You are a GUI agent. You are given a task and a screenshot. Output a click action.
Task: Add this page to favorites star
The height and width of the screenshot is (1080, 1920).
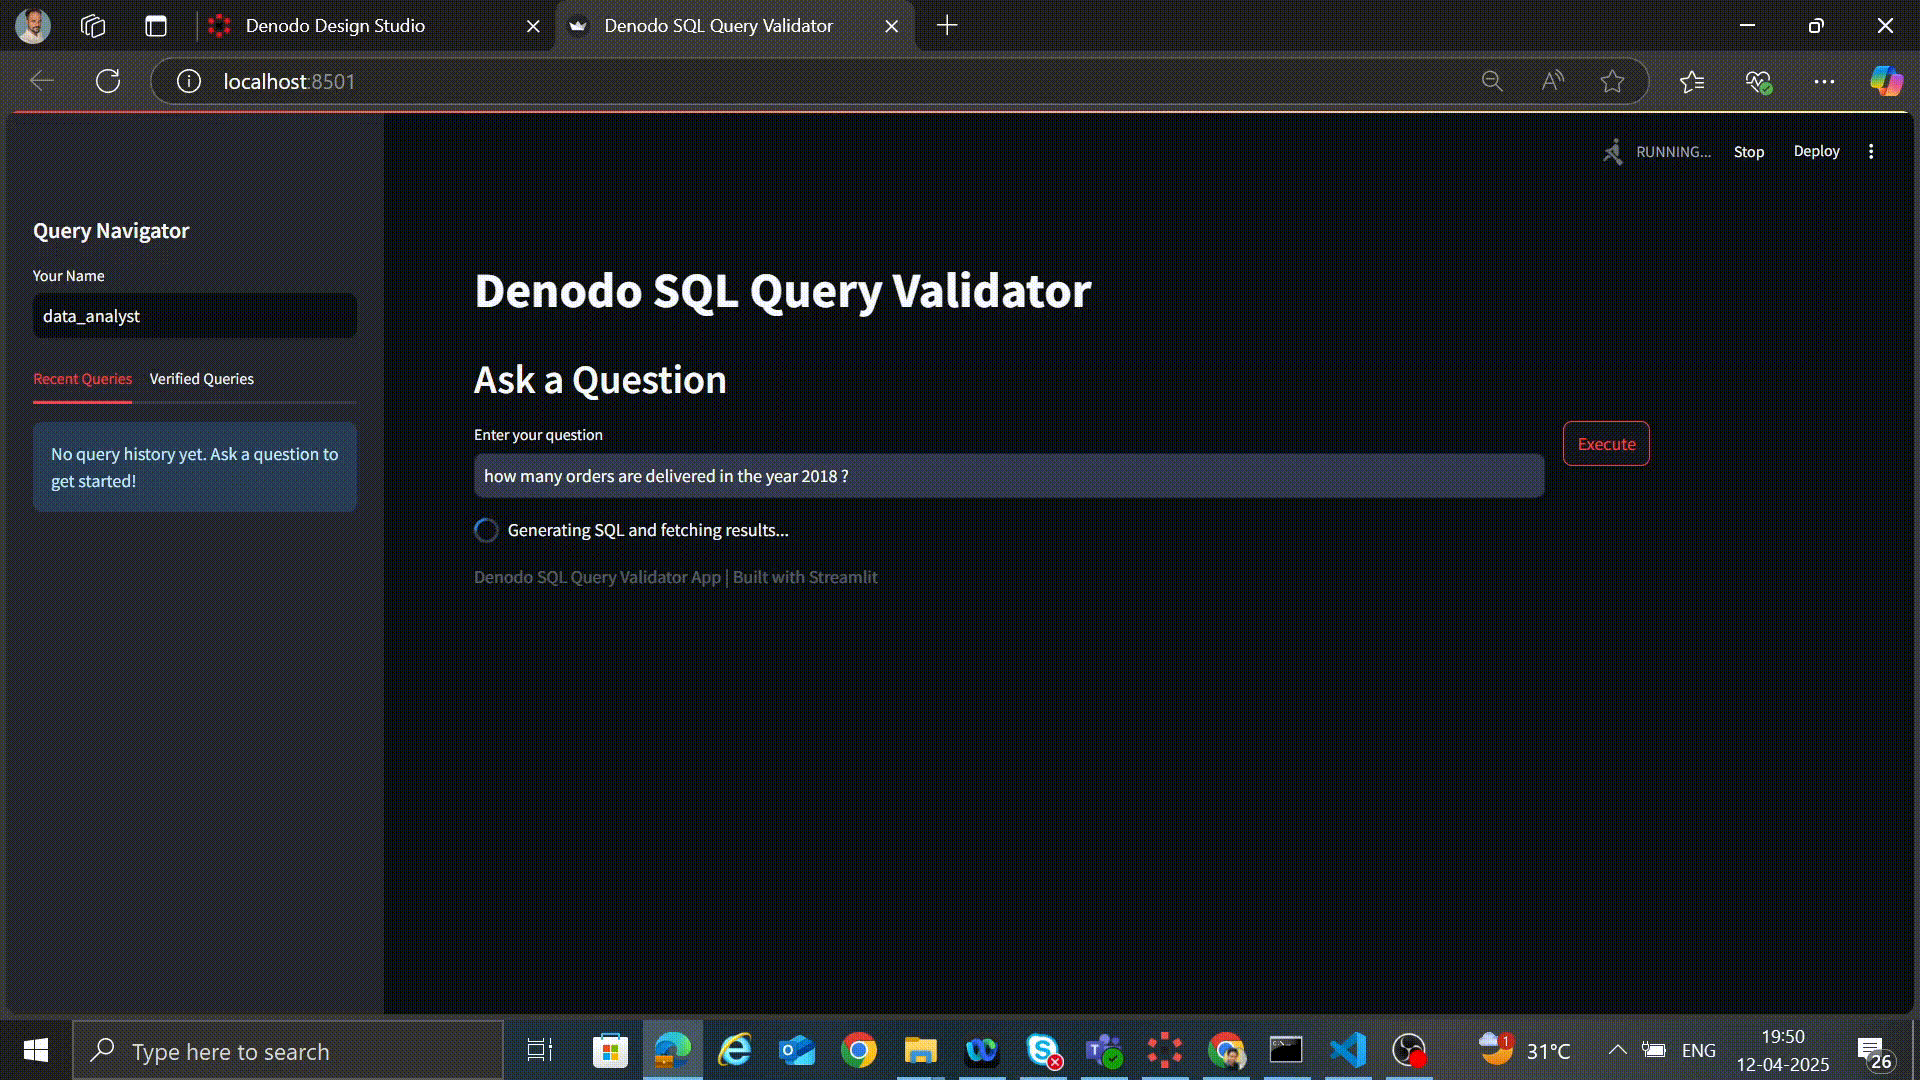[x=1612, y=81]
